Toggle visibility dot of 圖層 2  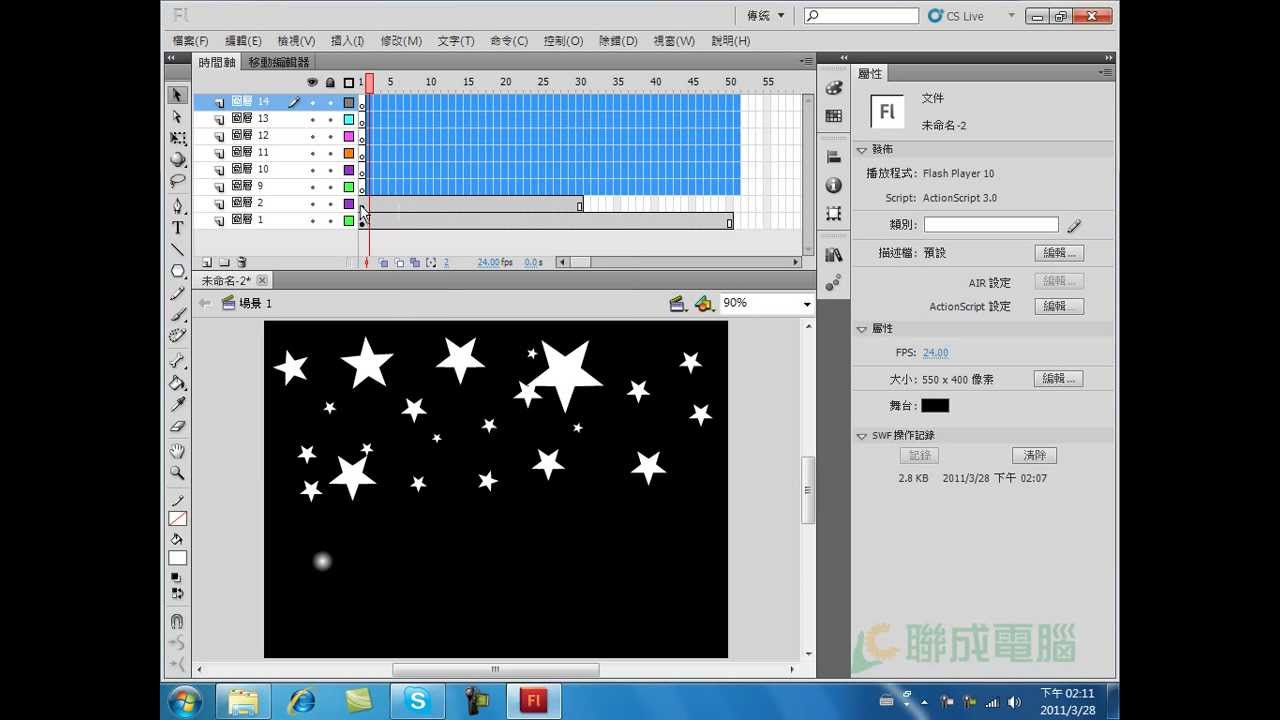point(312,203)
